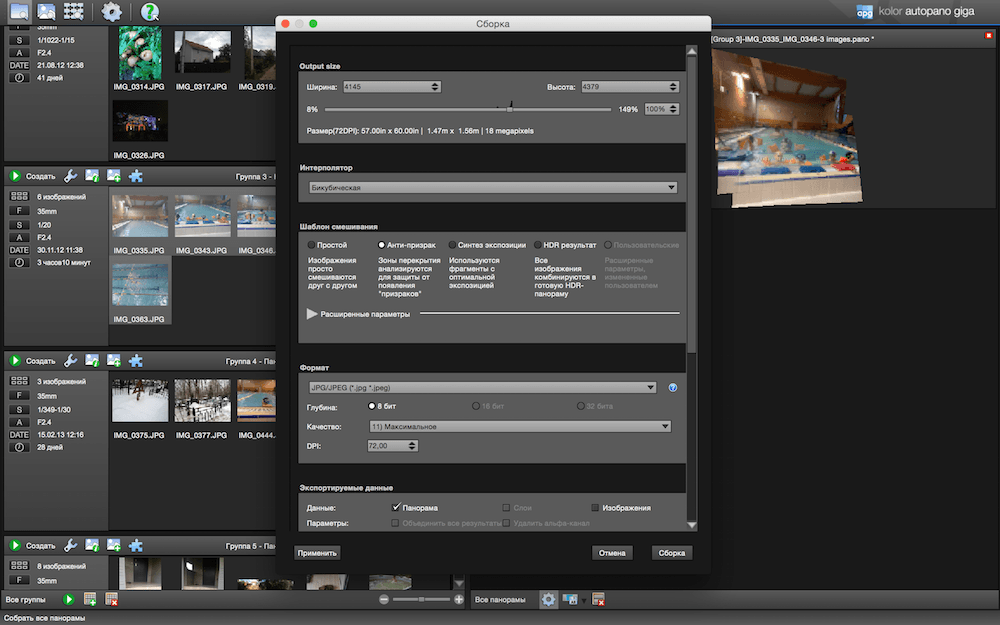1000x625 pixels.
Task: Click Создать label for Group 3
Action: click(x=40, y=177)
